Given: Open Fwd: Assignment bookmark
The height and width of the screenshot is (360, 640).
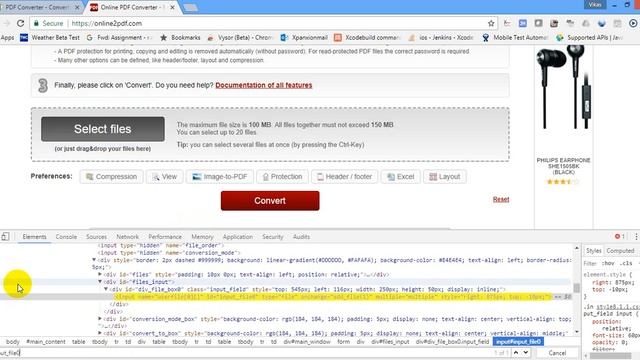Looking at the screenshot, I should [x=119, y=38].
